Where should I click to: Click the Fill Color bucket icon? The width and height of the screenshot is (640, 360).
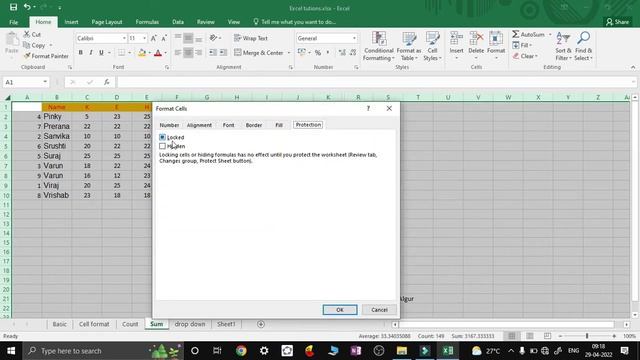pos(142,53)
